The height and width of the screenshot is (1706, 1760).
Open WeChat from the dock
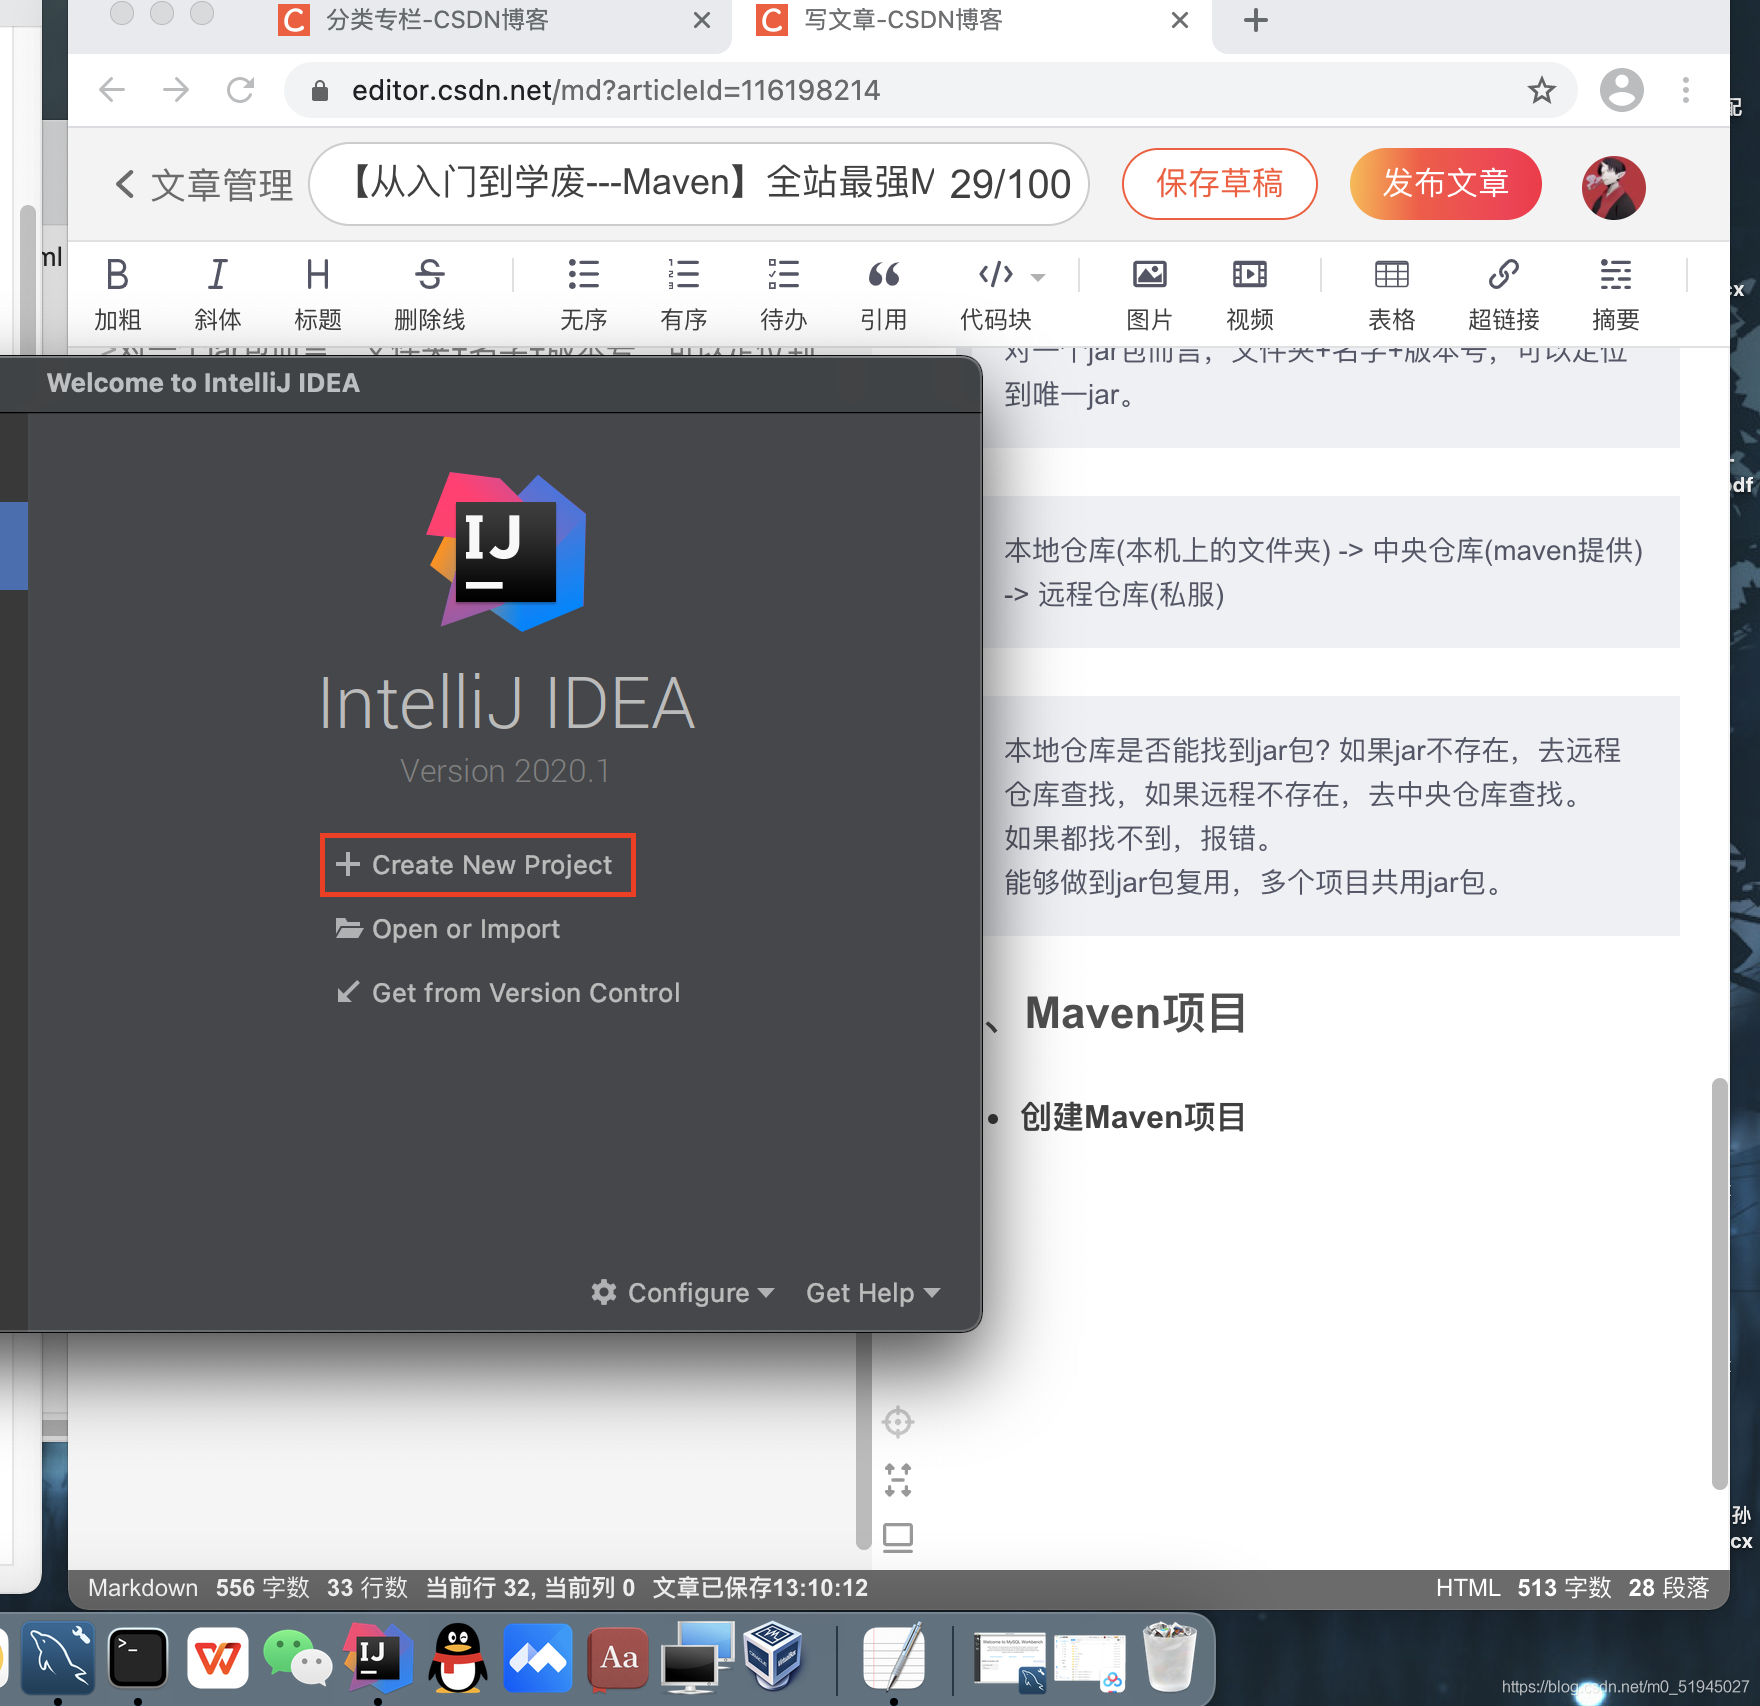[x=298, y=1658]
